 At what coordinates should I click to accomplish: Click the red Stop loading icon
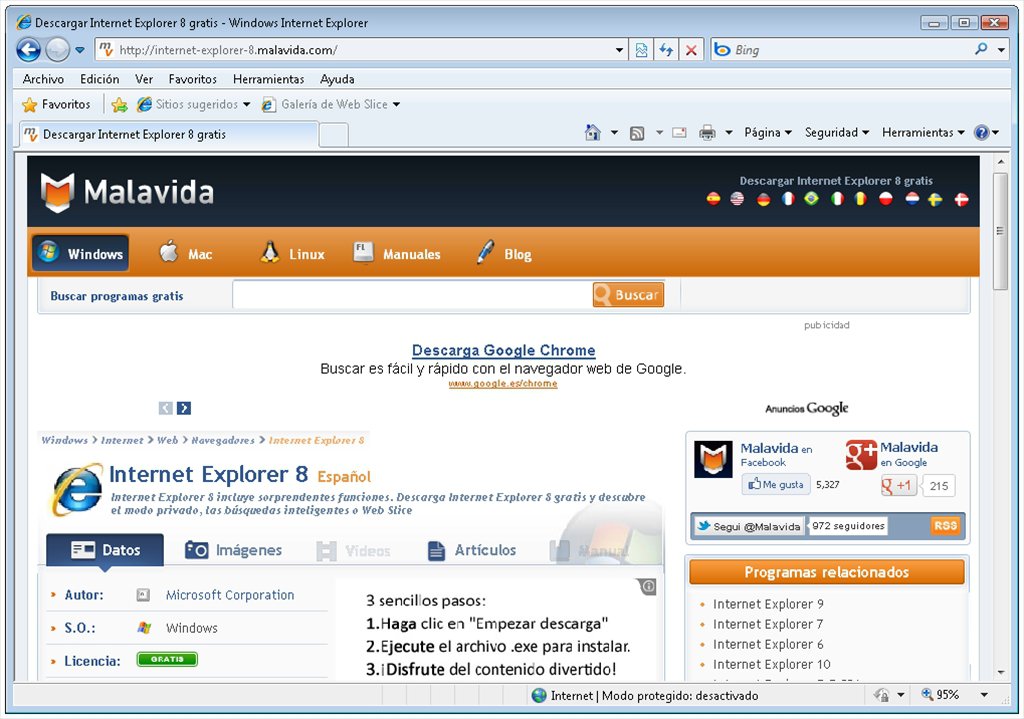pyautogui.click(x=690, y=50)
